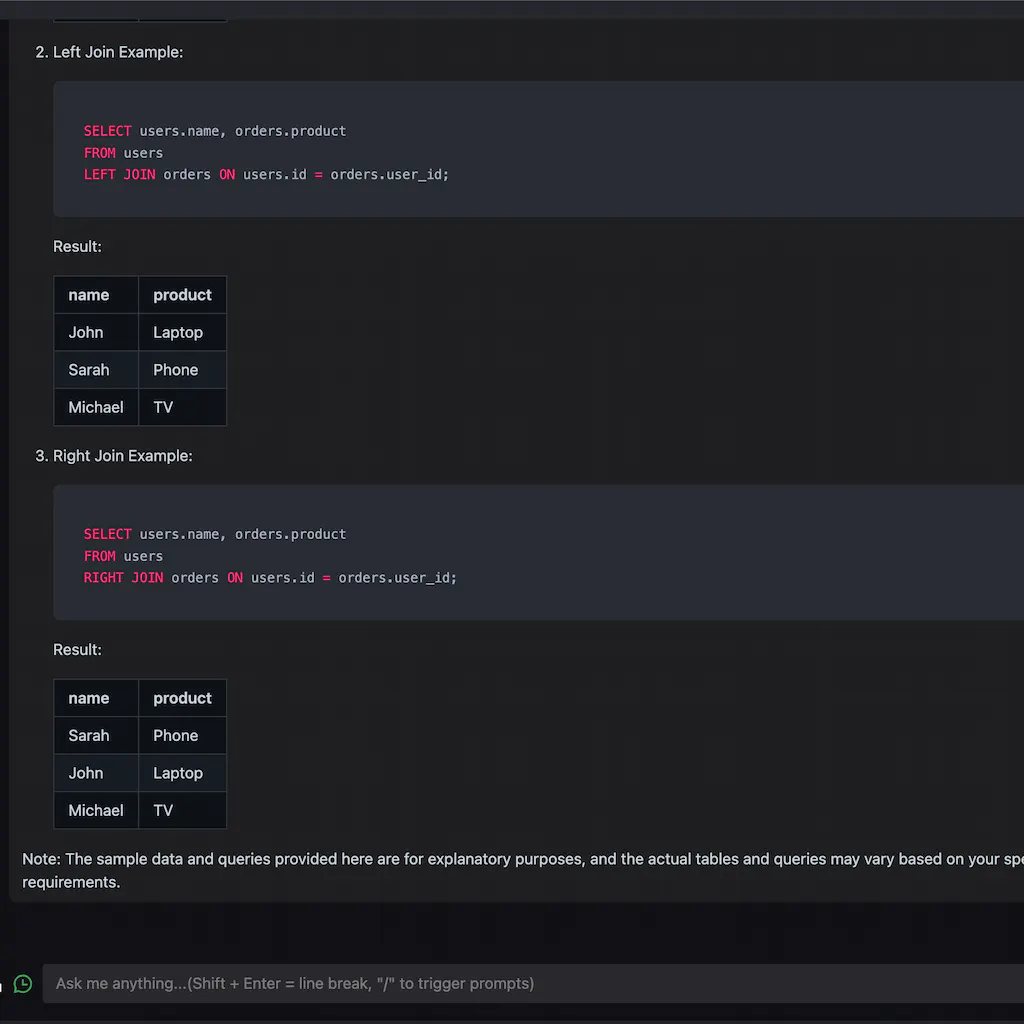
Task: Click the "Right Join Example:" heading
Action: [122, 455]
